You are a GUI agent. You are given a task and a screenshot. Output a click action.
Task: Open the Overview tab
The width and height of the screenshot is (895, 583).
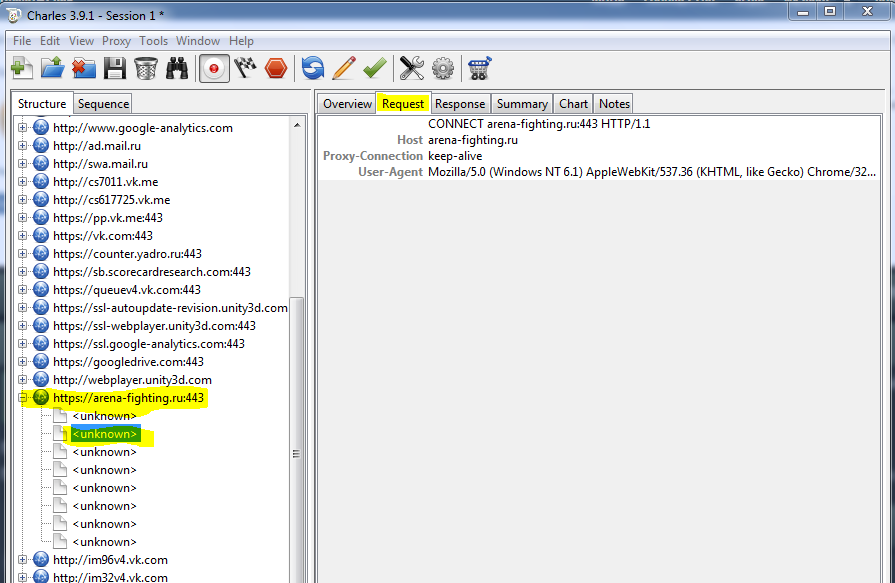click(347, 104)
